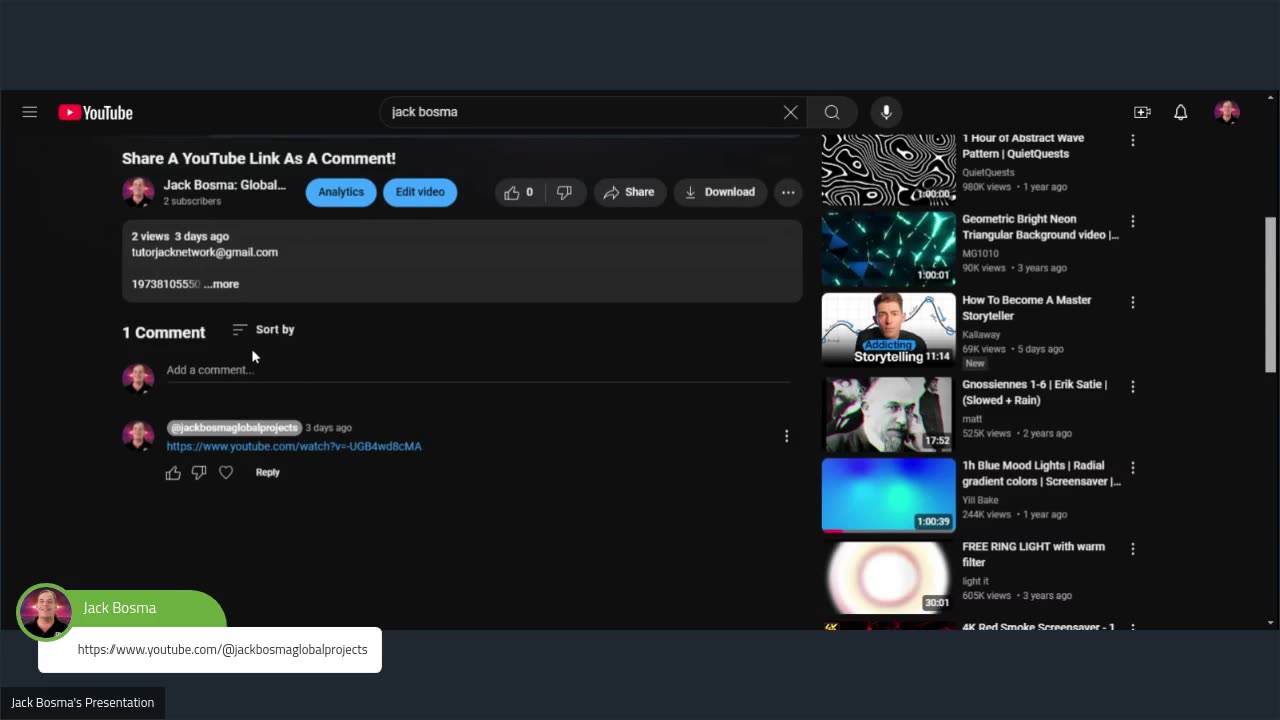Open account avatar menu in header

(1227, 112)
